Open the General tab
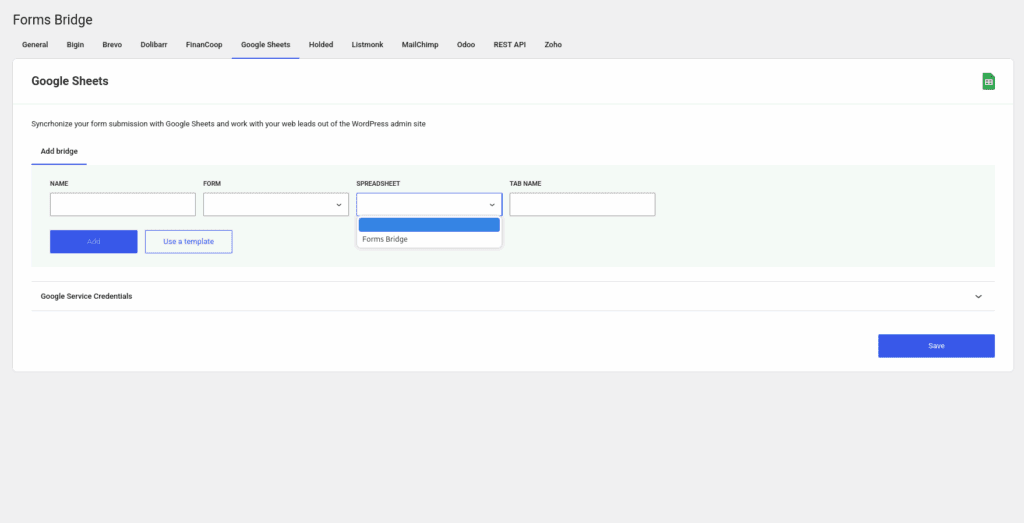 pyautogui.click(x=35, y=45)
